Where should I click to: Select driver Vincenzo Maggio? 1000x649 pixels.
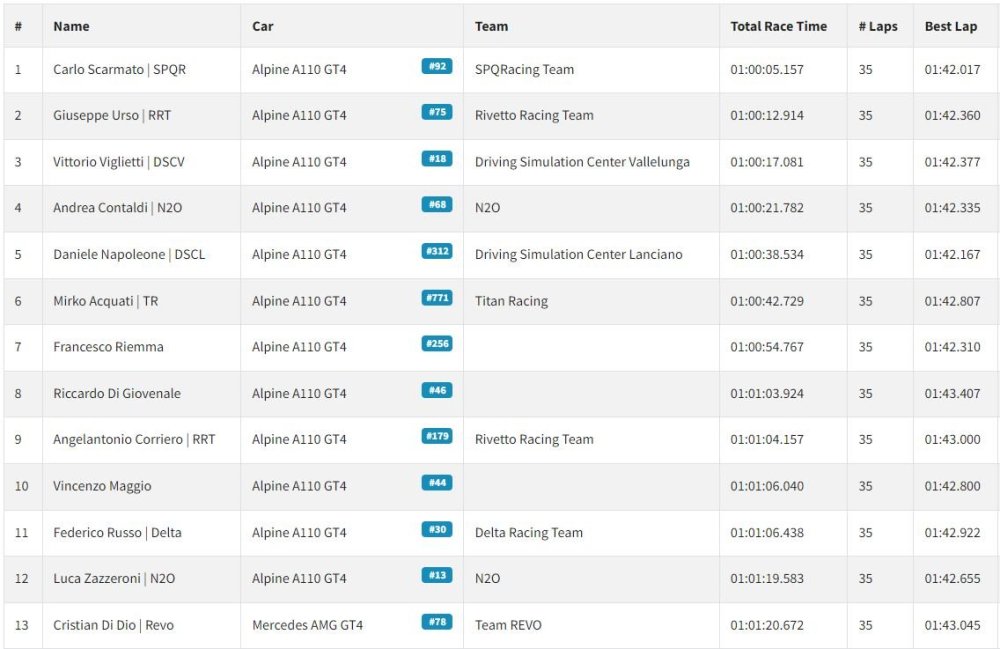pyautogui.click(x=102, y=486)
